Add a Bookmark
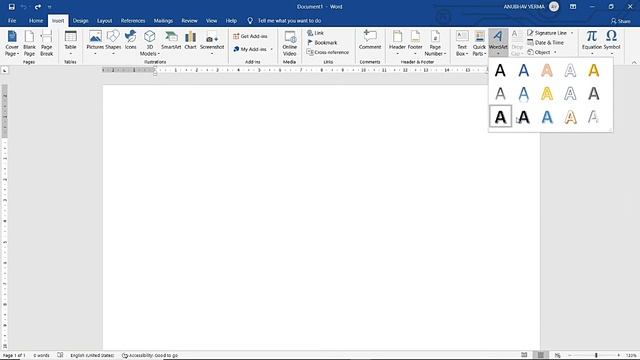 322,42
